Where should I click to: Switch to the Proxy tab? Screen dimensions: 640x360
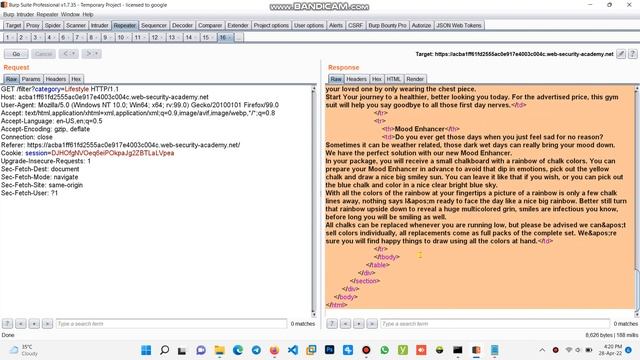pos(33,25)
